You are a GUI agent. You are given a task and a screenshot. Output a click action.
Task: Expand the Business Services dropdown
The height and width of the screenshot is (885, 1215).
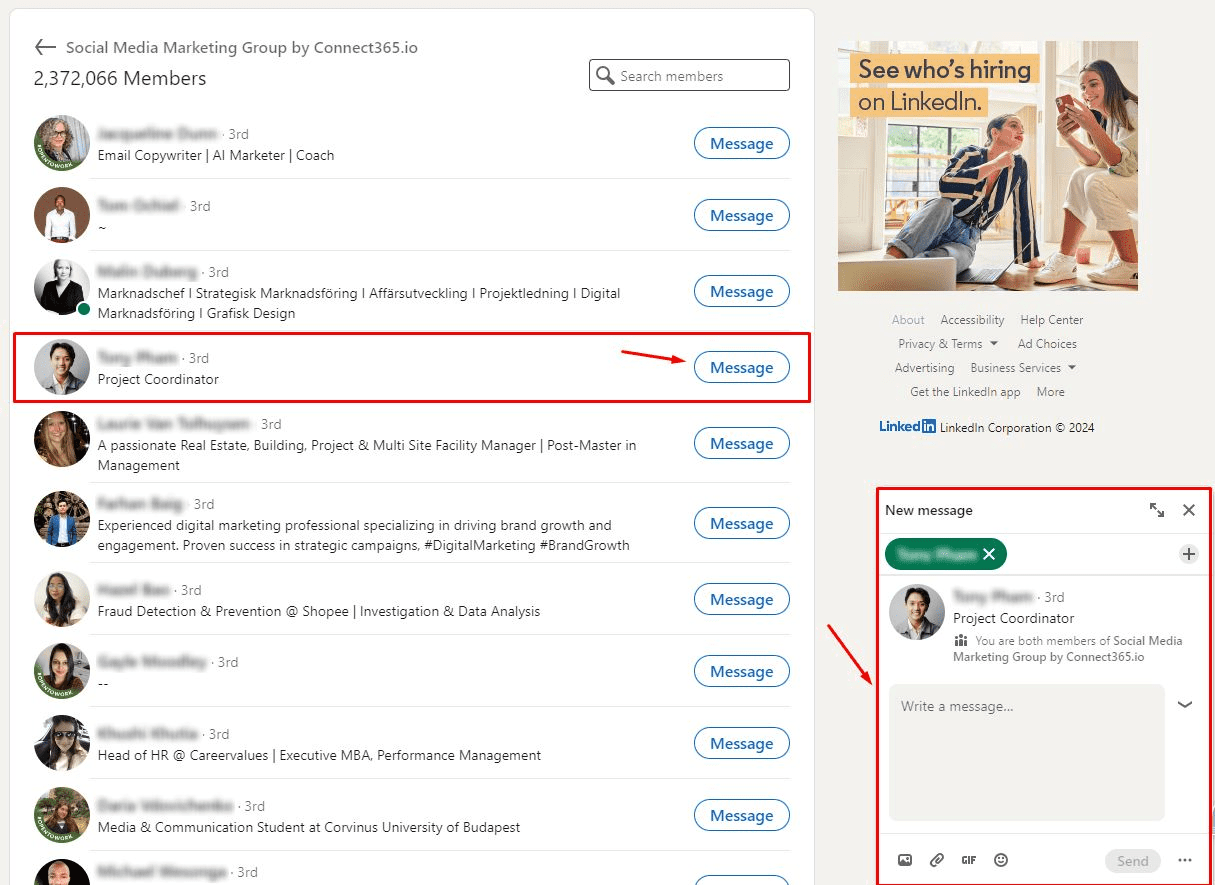1023,368
